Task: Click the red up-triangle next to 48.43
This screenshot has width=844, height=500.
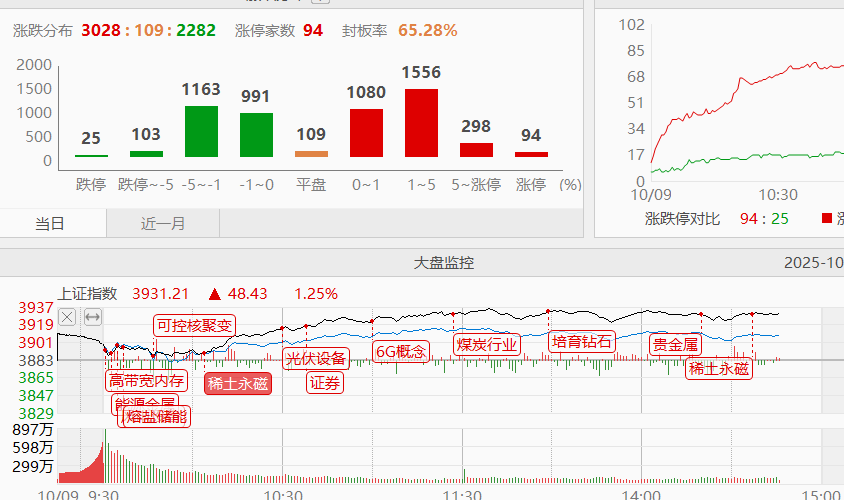Action: 214,294
